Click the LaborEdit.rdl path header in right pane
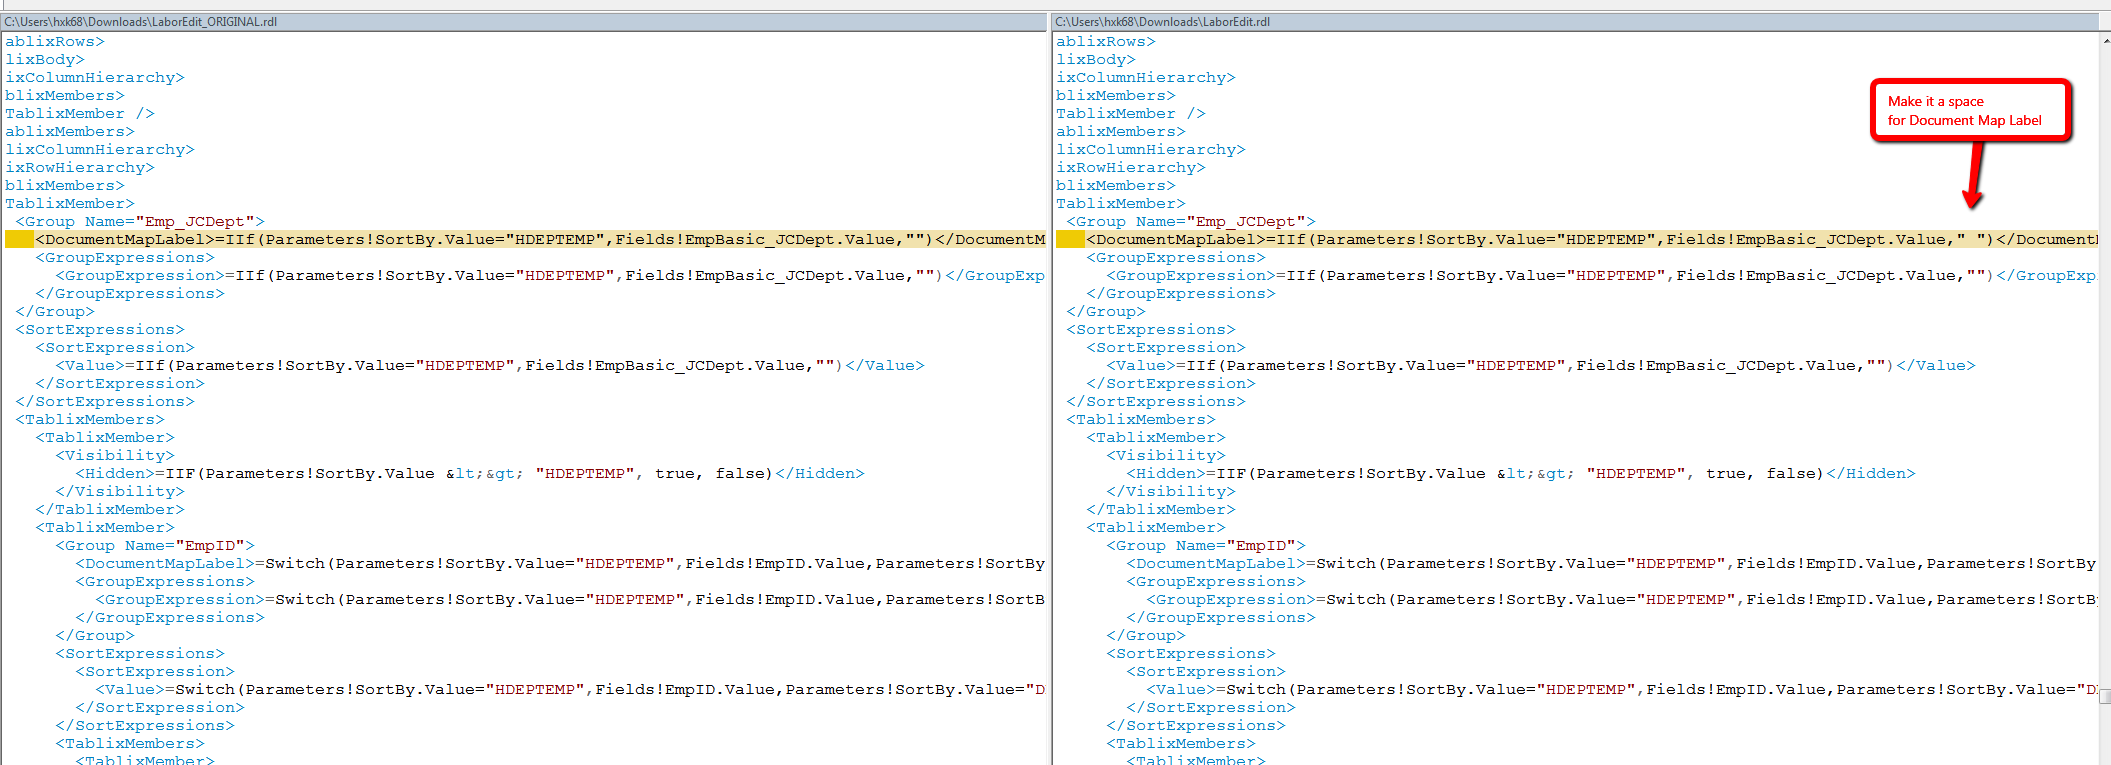The width and height of the screenshot is (2111, 765). [1162, 21]
